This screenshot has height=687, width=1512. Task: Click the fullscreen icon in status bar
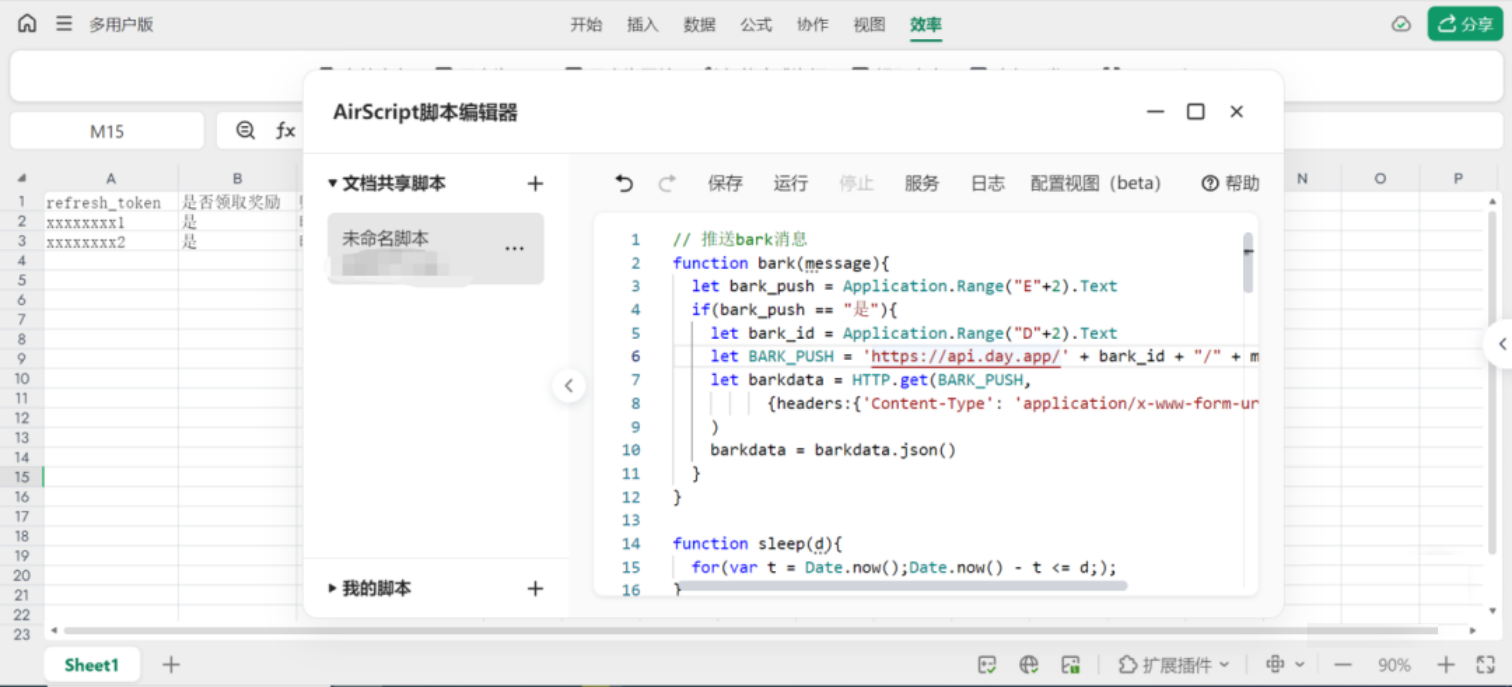[x=1485, y=665]
